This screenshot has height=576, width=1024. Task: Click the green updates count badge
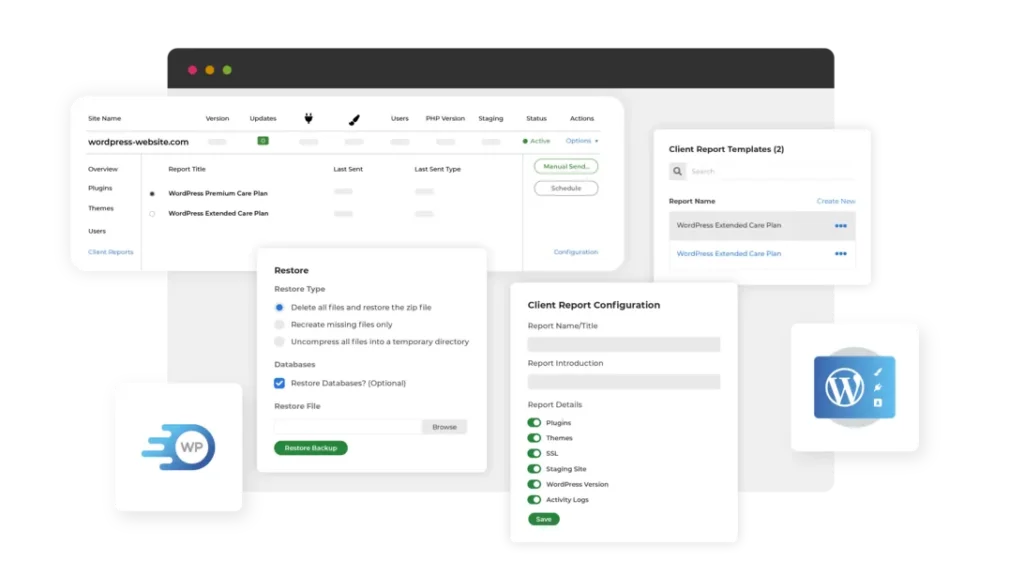click(x=263, y=141)
